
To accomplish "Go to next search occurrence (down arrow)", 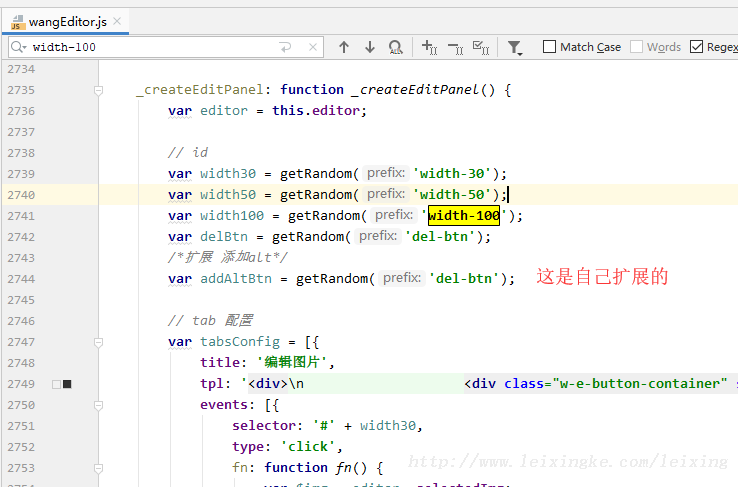I will click(369, 47).
